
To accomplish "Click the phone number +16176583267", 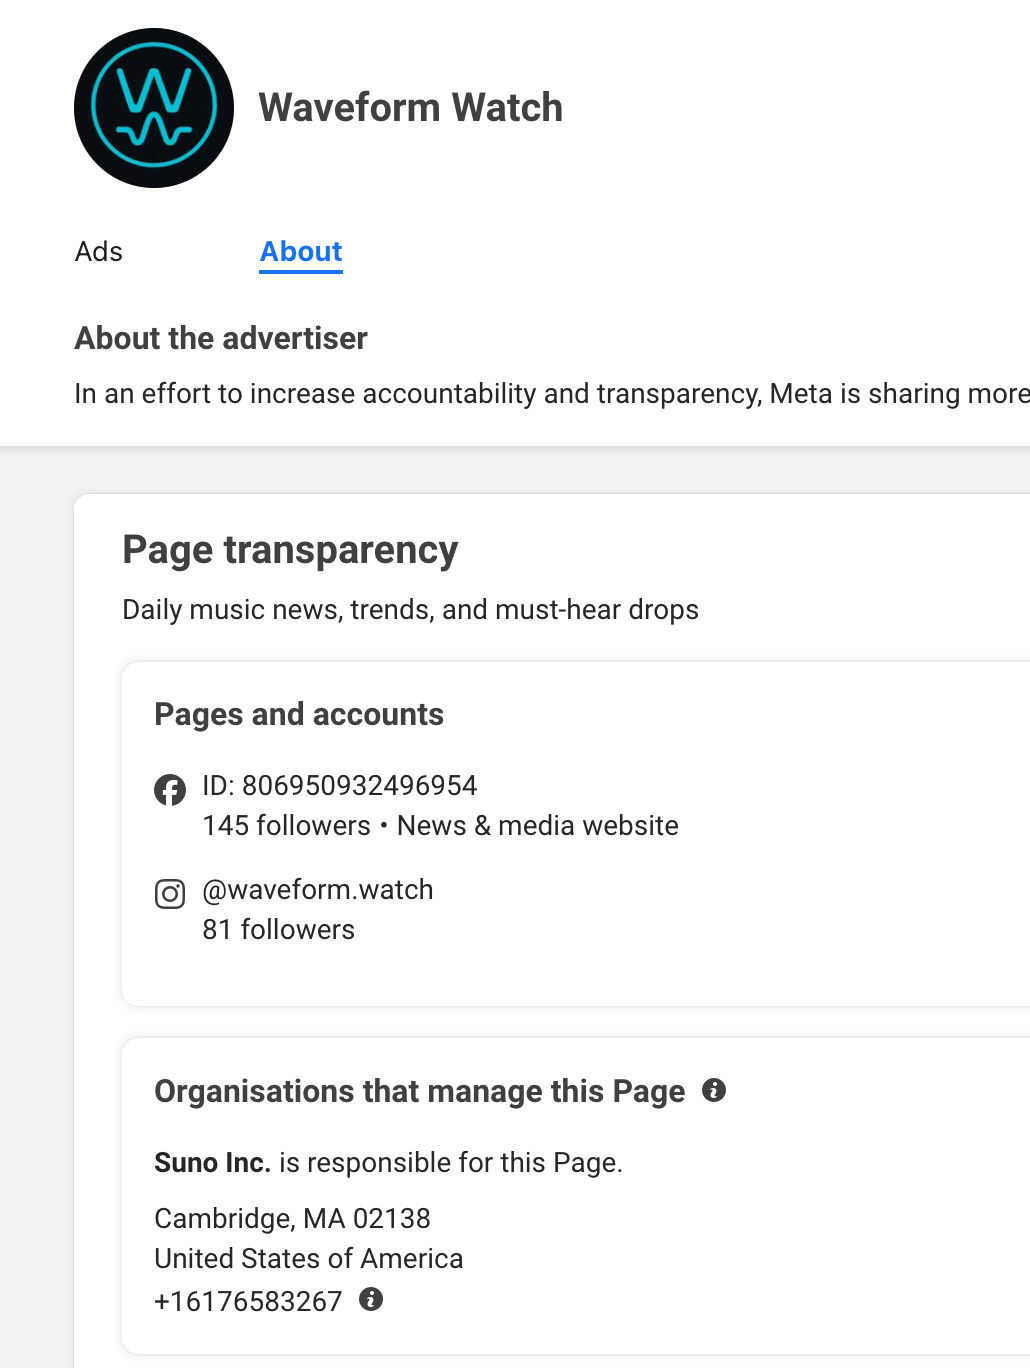I will coord(248,1301).
